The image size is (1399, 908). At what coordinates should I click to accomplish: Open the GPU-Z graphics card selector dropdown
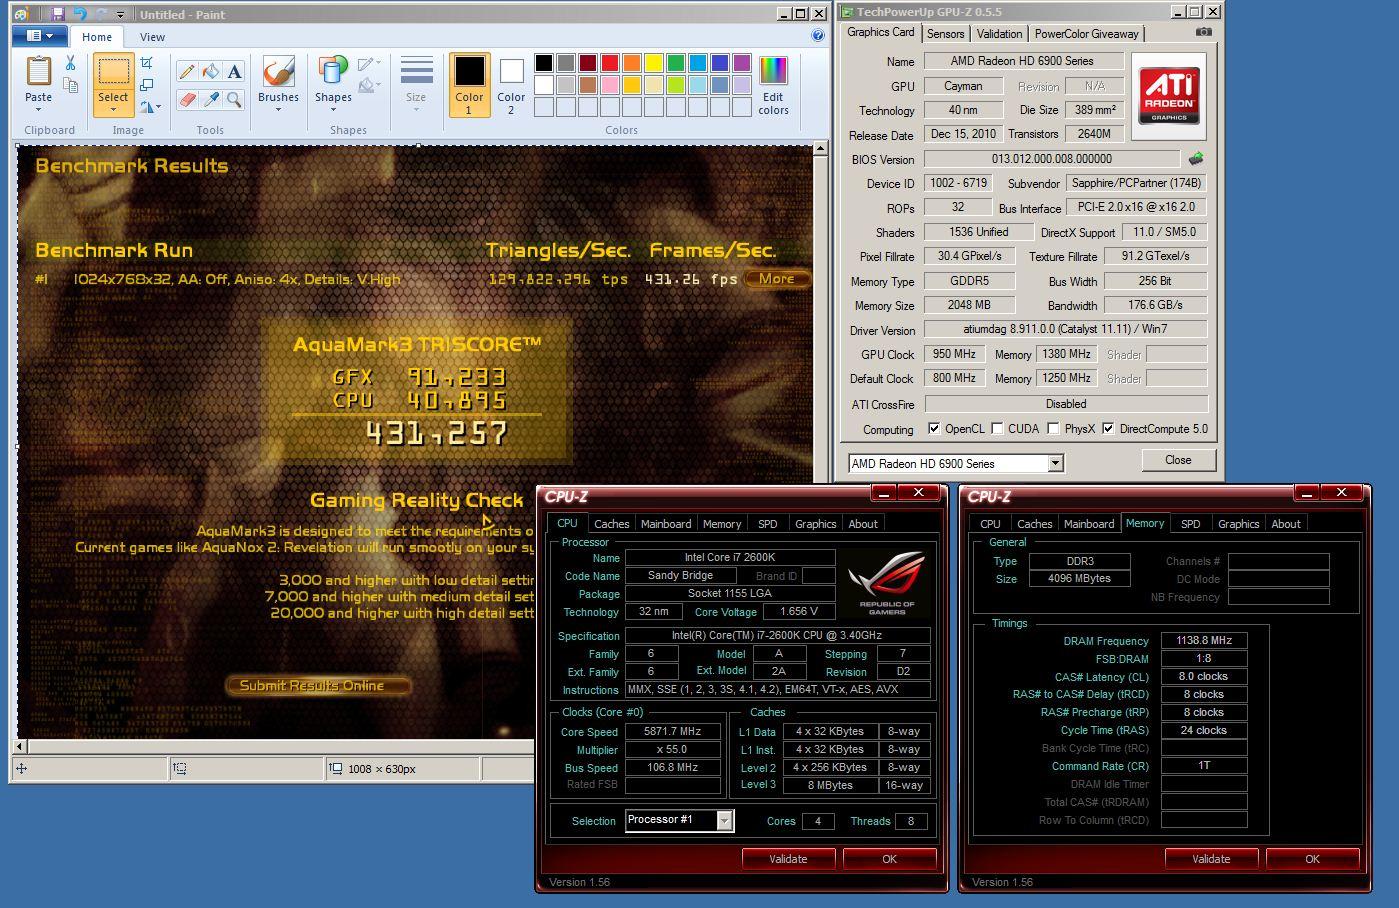1055,463
